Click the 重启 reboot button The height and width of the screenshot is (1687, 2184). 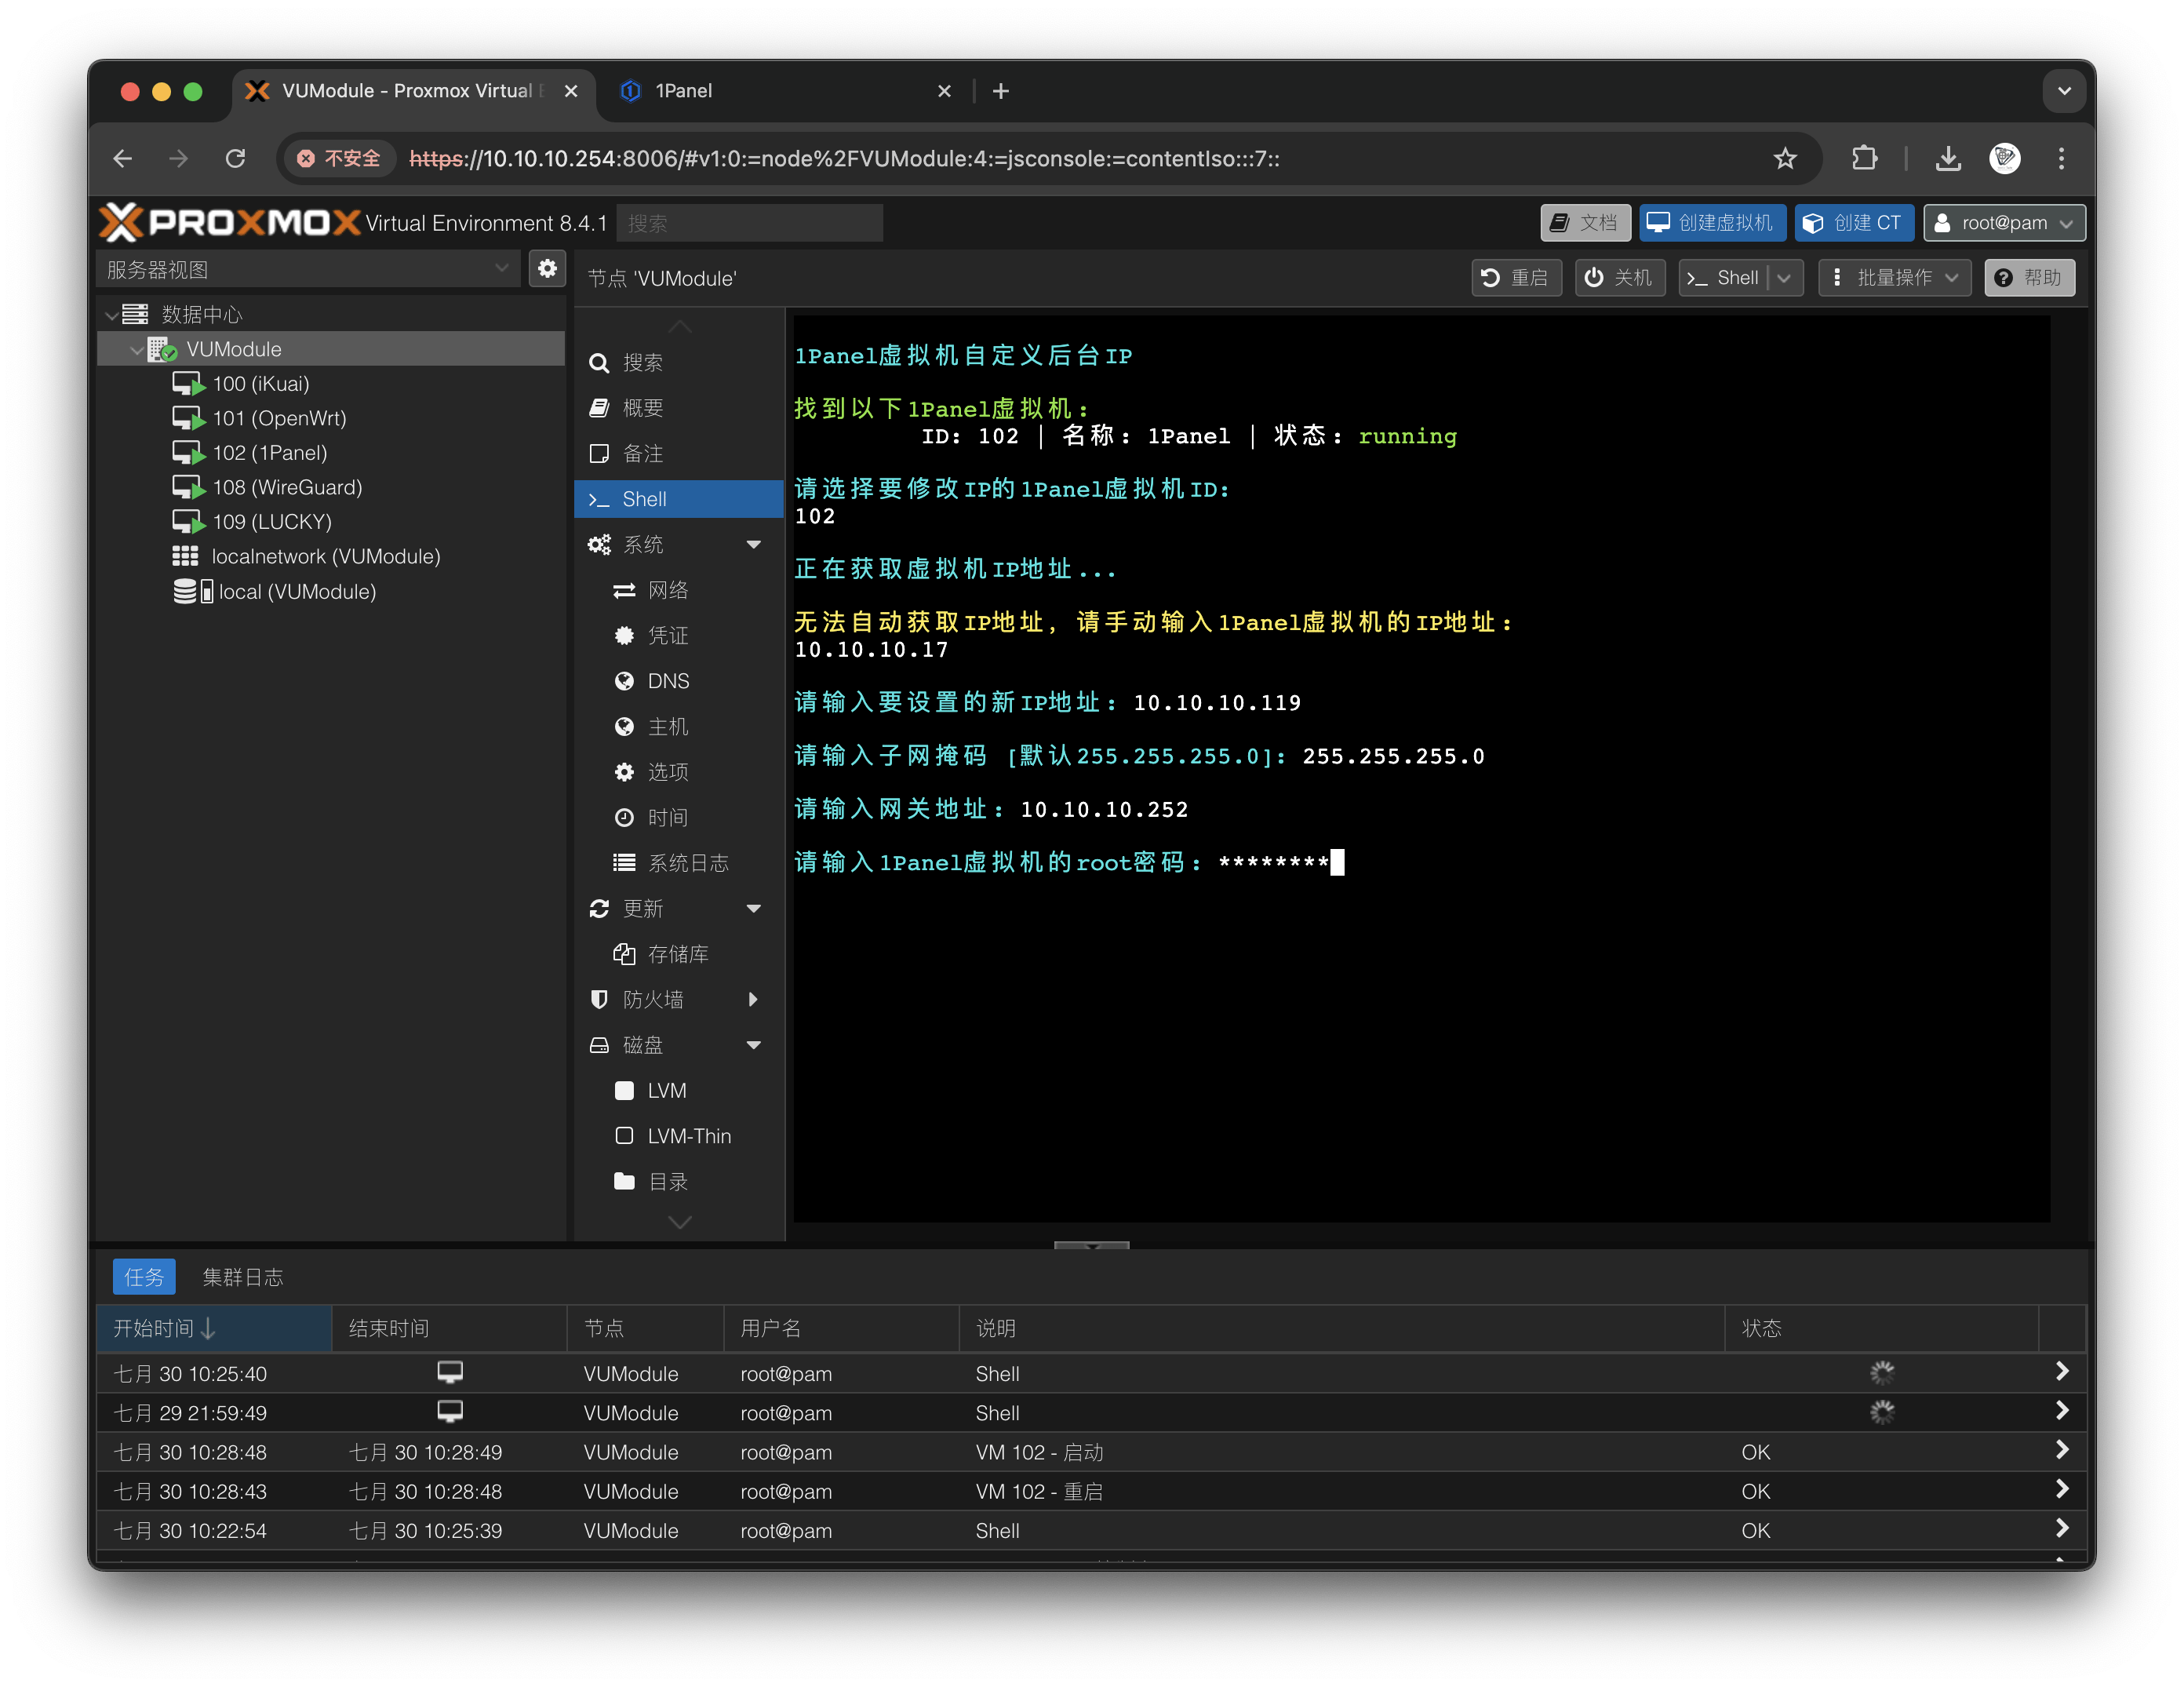pyautogui.click(x=1516, y=278)
